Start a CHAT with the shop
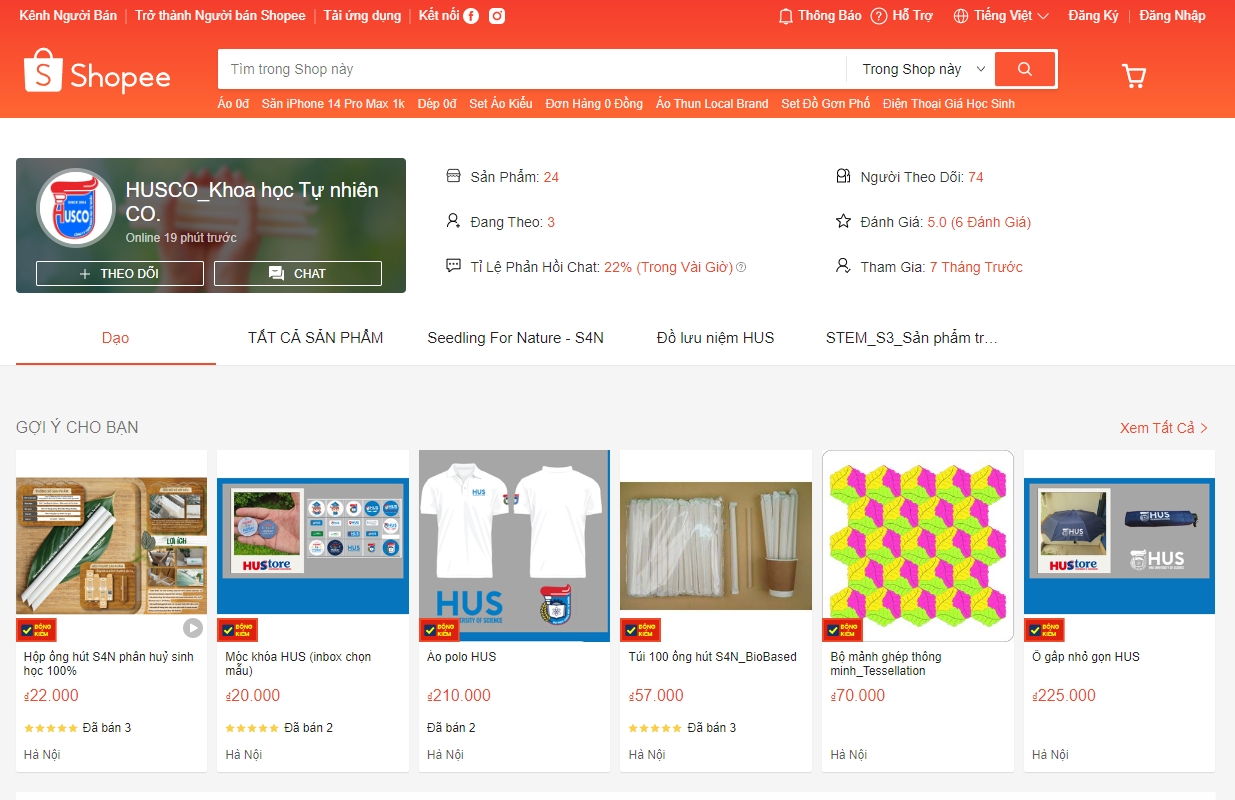Viewport: 1235px width, 800px height. pos(298,274)
